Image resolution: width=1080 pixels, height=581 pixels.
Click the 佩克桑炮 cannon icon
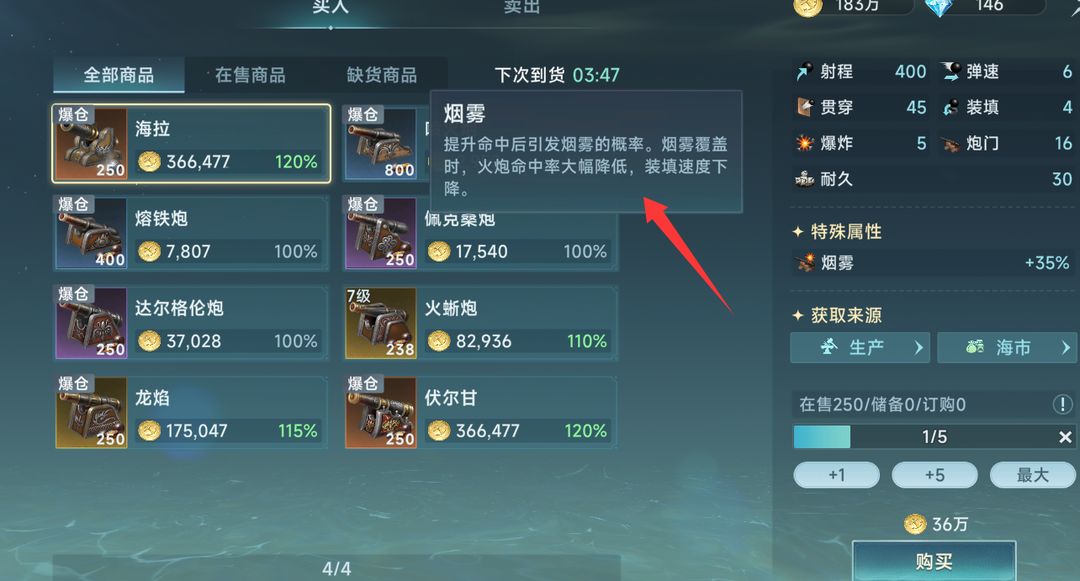click(x=380, y=233)
